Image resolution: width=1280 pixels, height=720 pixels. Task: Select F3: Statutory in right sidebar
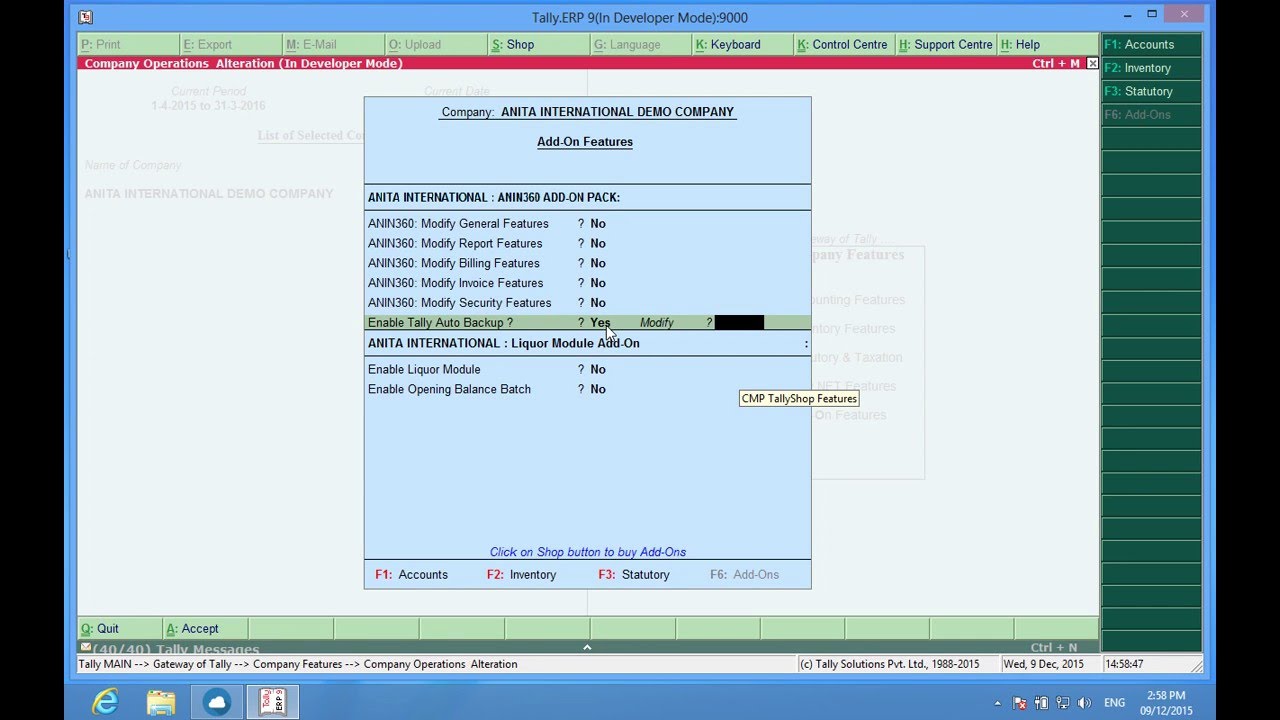coord(1151,91)
